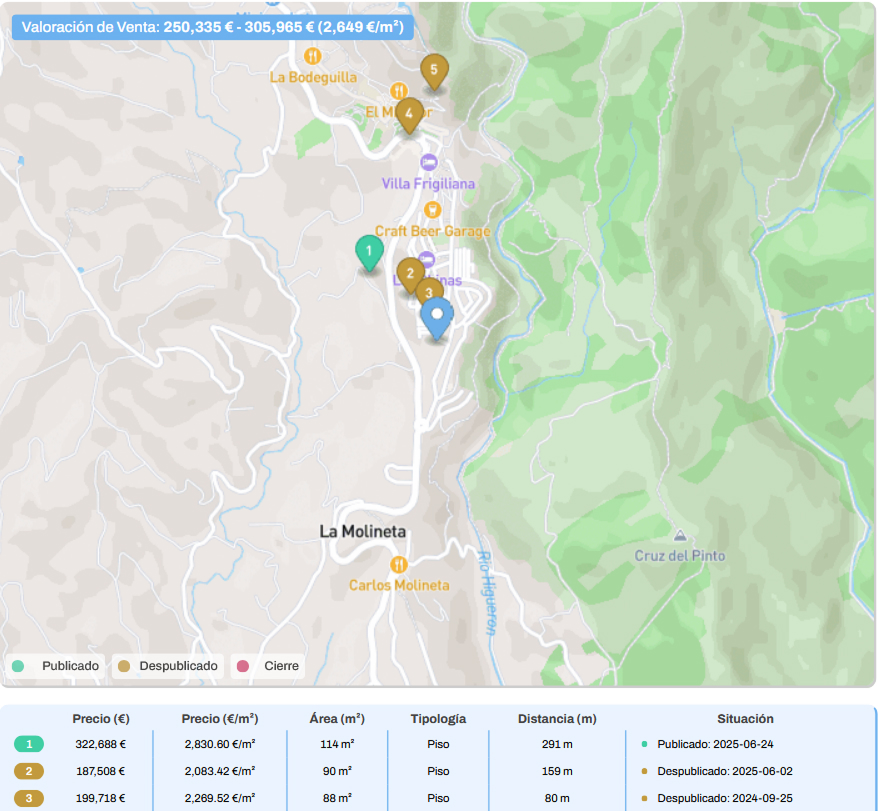878x811 pixels.
Task: Sort by Precio (€) column header
Action: tap(101, 719)
